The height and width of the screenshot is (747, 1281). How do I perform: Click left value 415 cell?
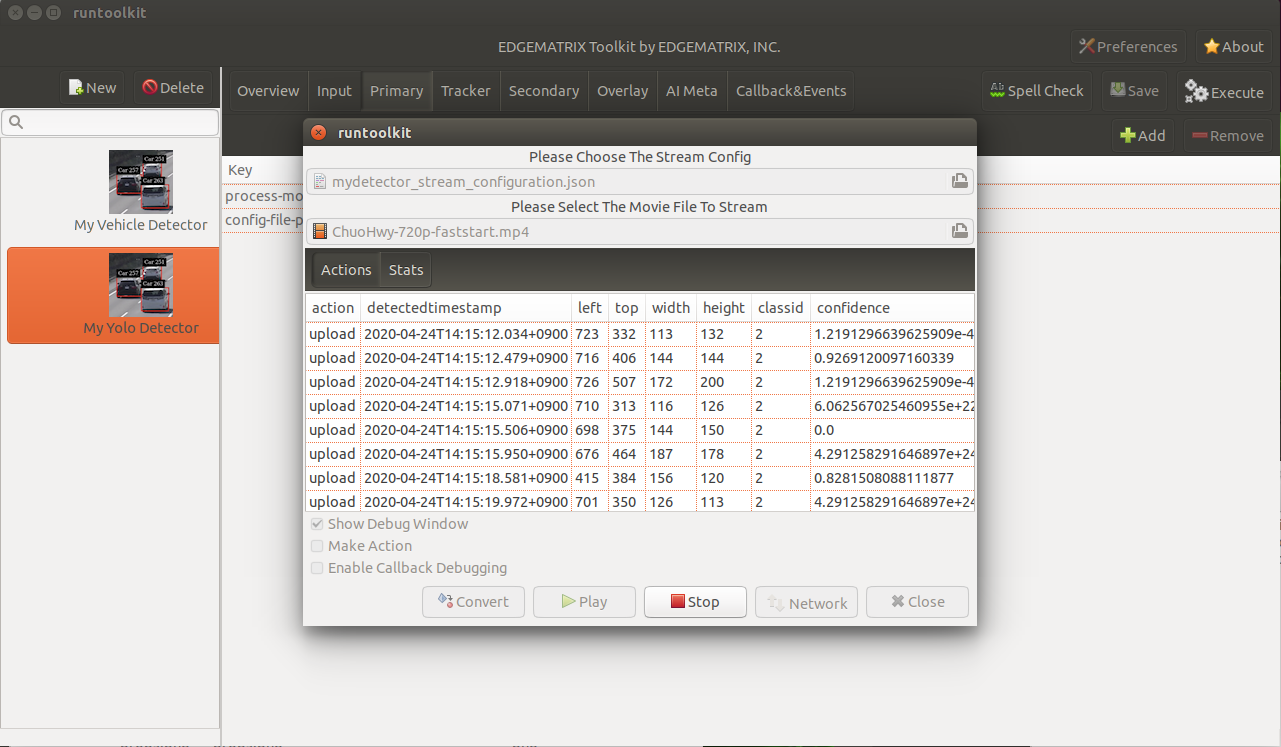coord(590,478)
